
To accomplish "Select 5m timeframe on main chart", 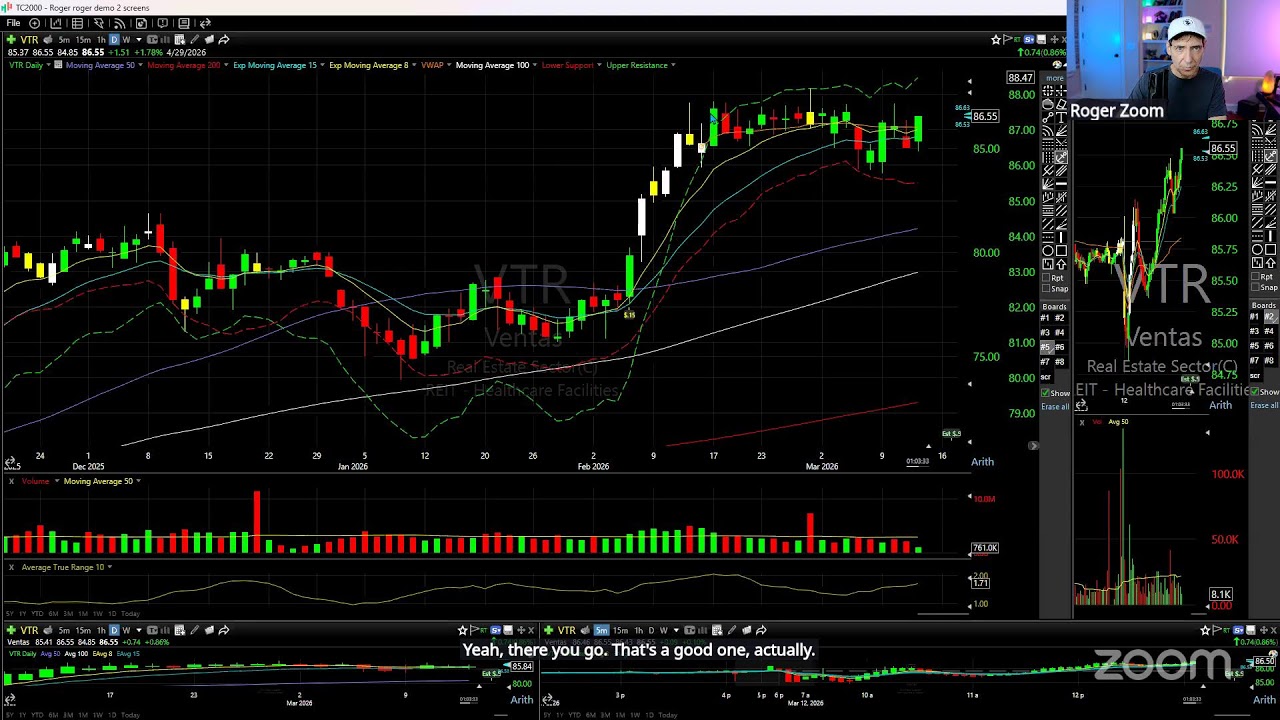I will pos(64,40).
